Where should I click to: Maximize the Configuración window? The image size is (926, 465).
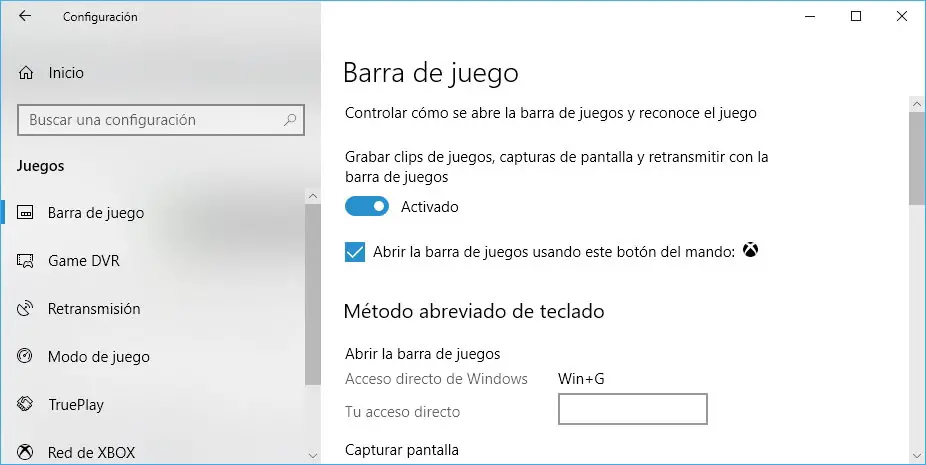[856, 16]
